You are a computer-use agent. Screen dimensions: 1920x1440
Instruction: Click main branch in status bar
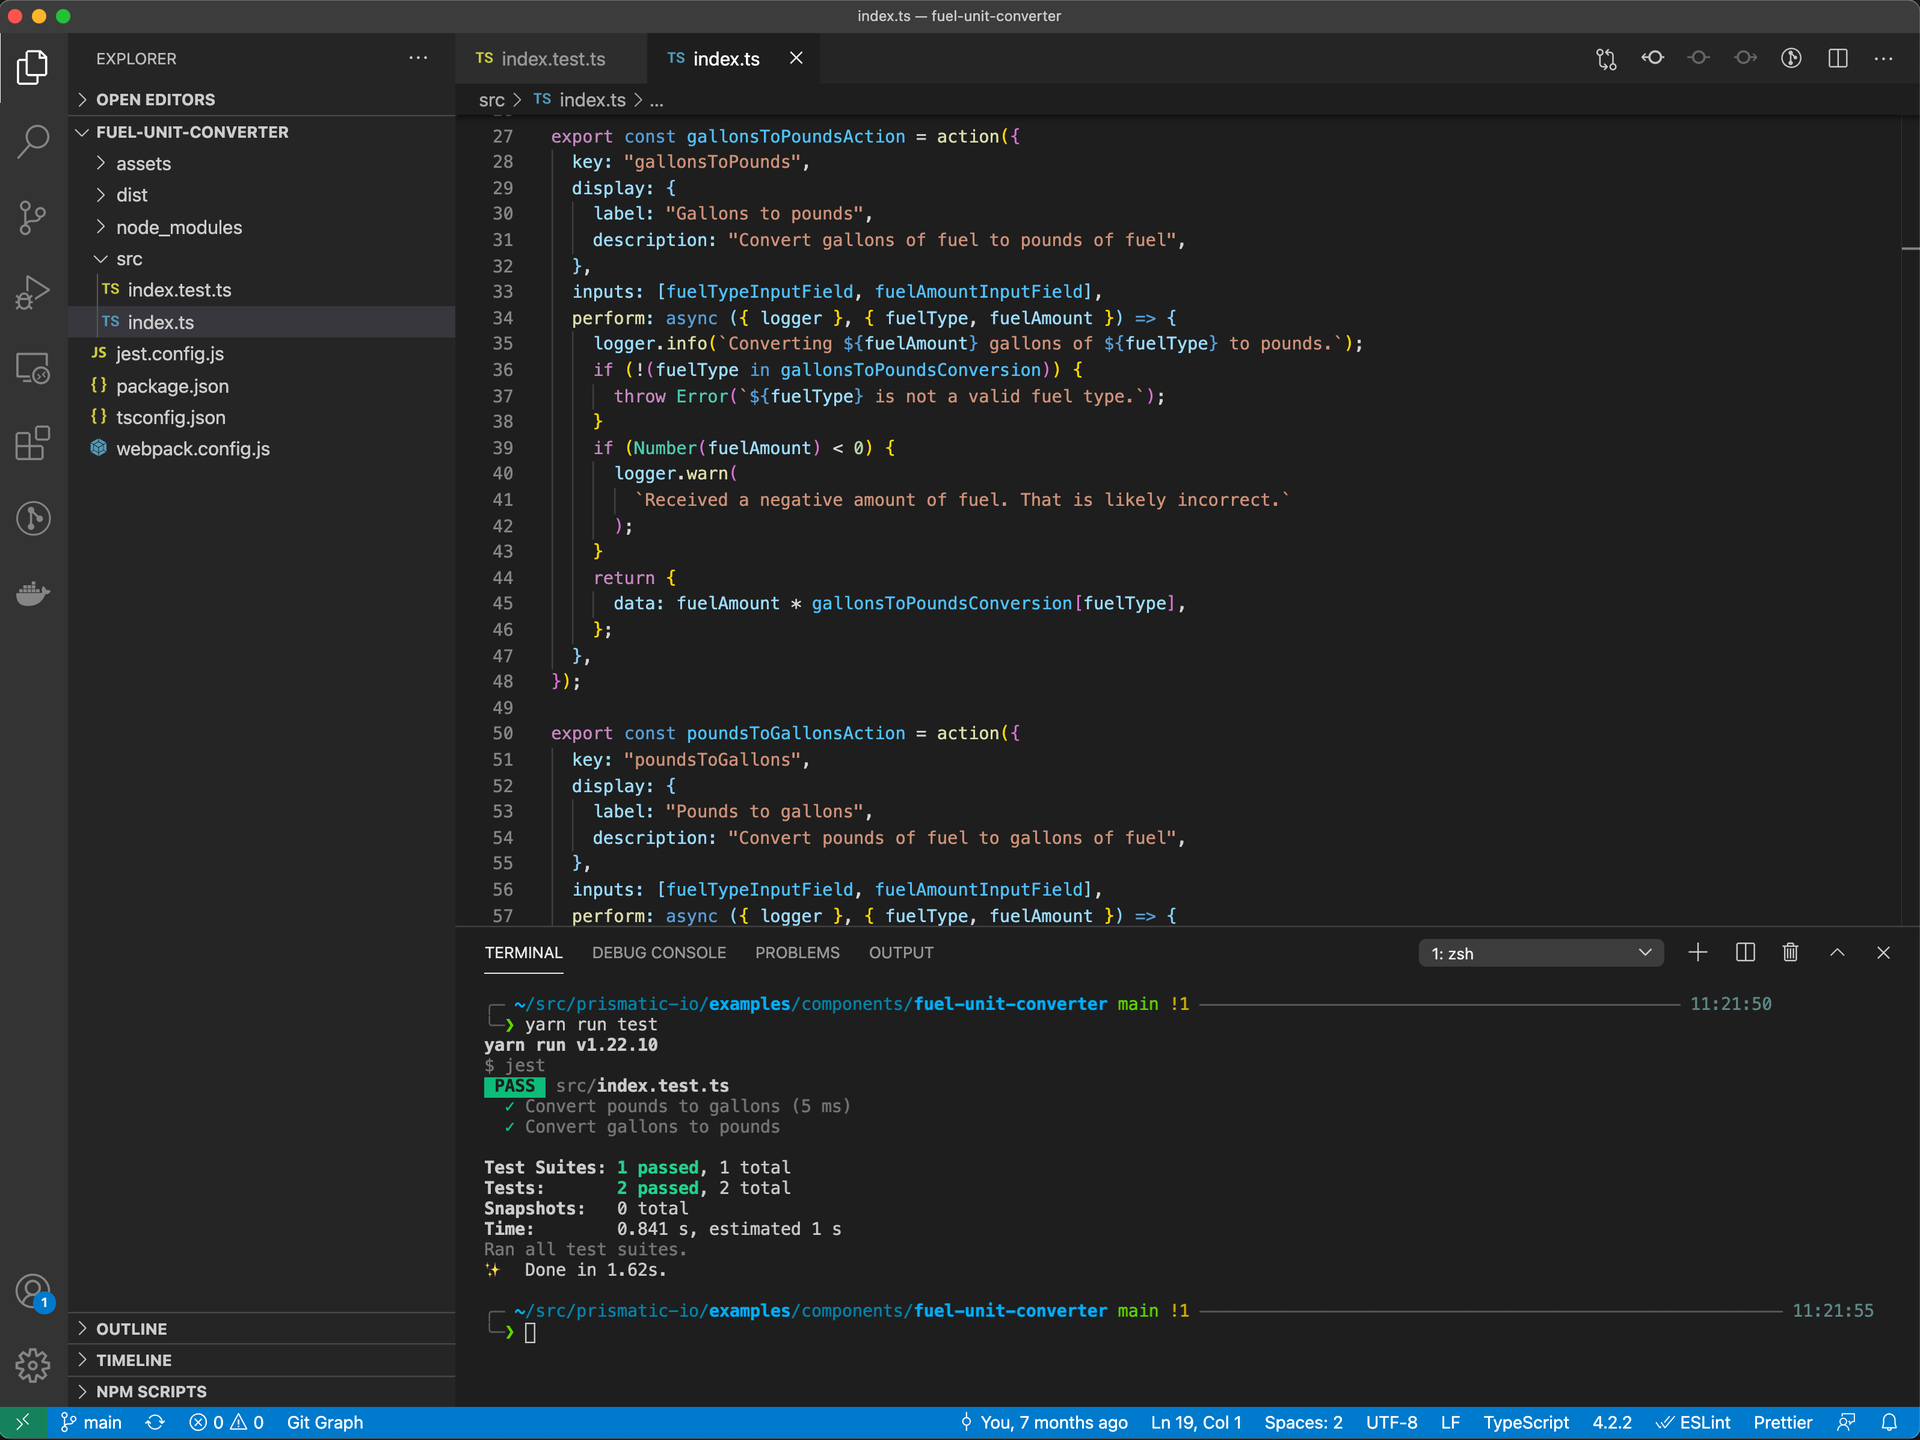click(92, 1422)
